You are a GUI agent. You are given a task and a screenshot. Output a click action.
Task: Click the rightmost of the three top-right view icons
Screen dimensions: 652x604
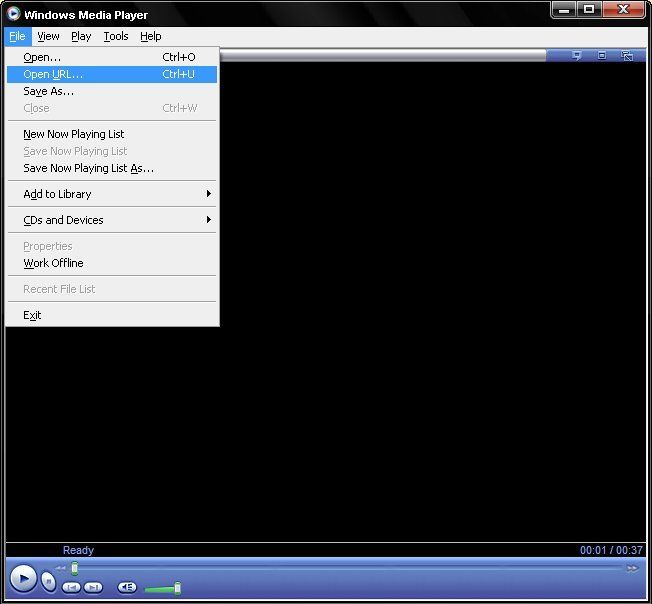point(627,56)
